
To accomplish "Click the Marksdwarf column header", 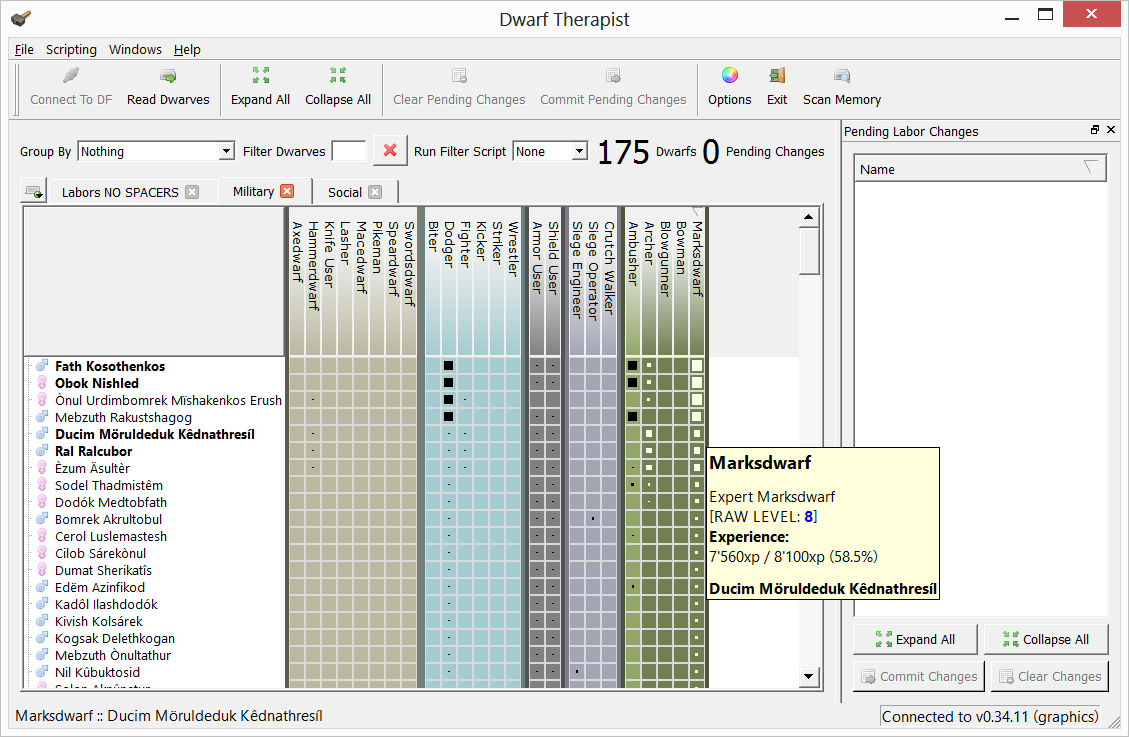I will (697, 281).
